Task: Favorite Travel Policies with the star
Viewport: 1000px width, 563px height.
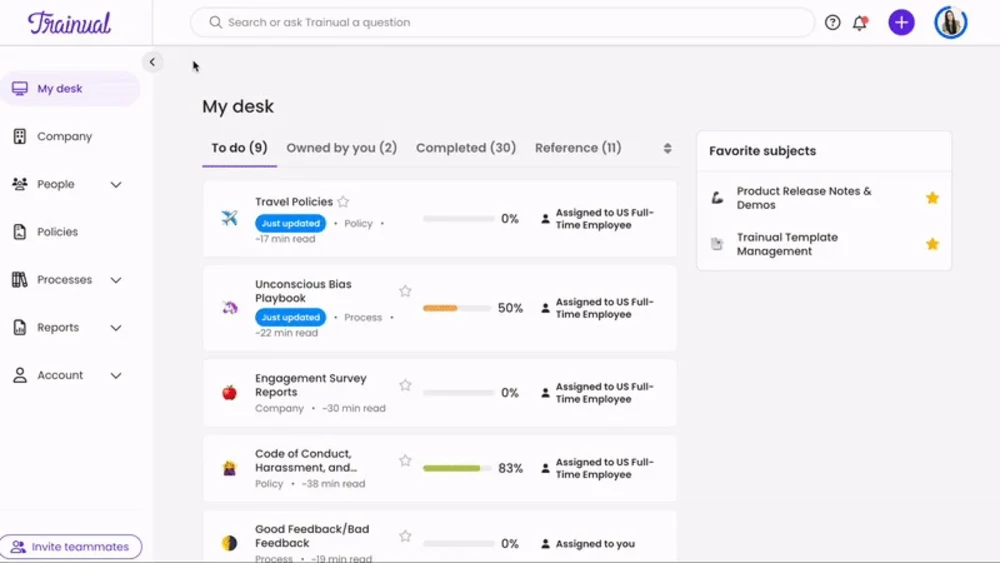Action: coord(343,201)
